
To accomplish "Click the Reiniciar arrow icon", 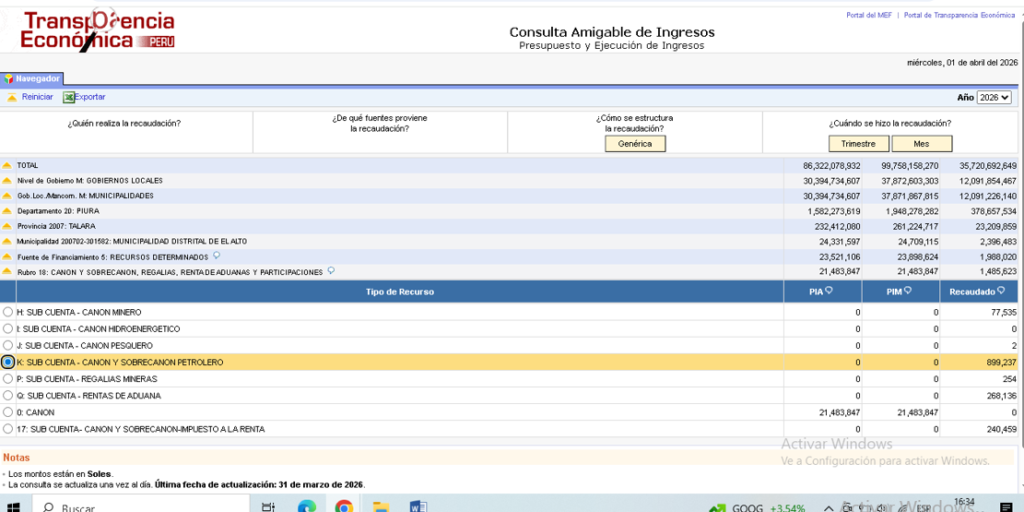I will coord(12,97).
